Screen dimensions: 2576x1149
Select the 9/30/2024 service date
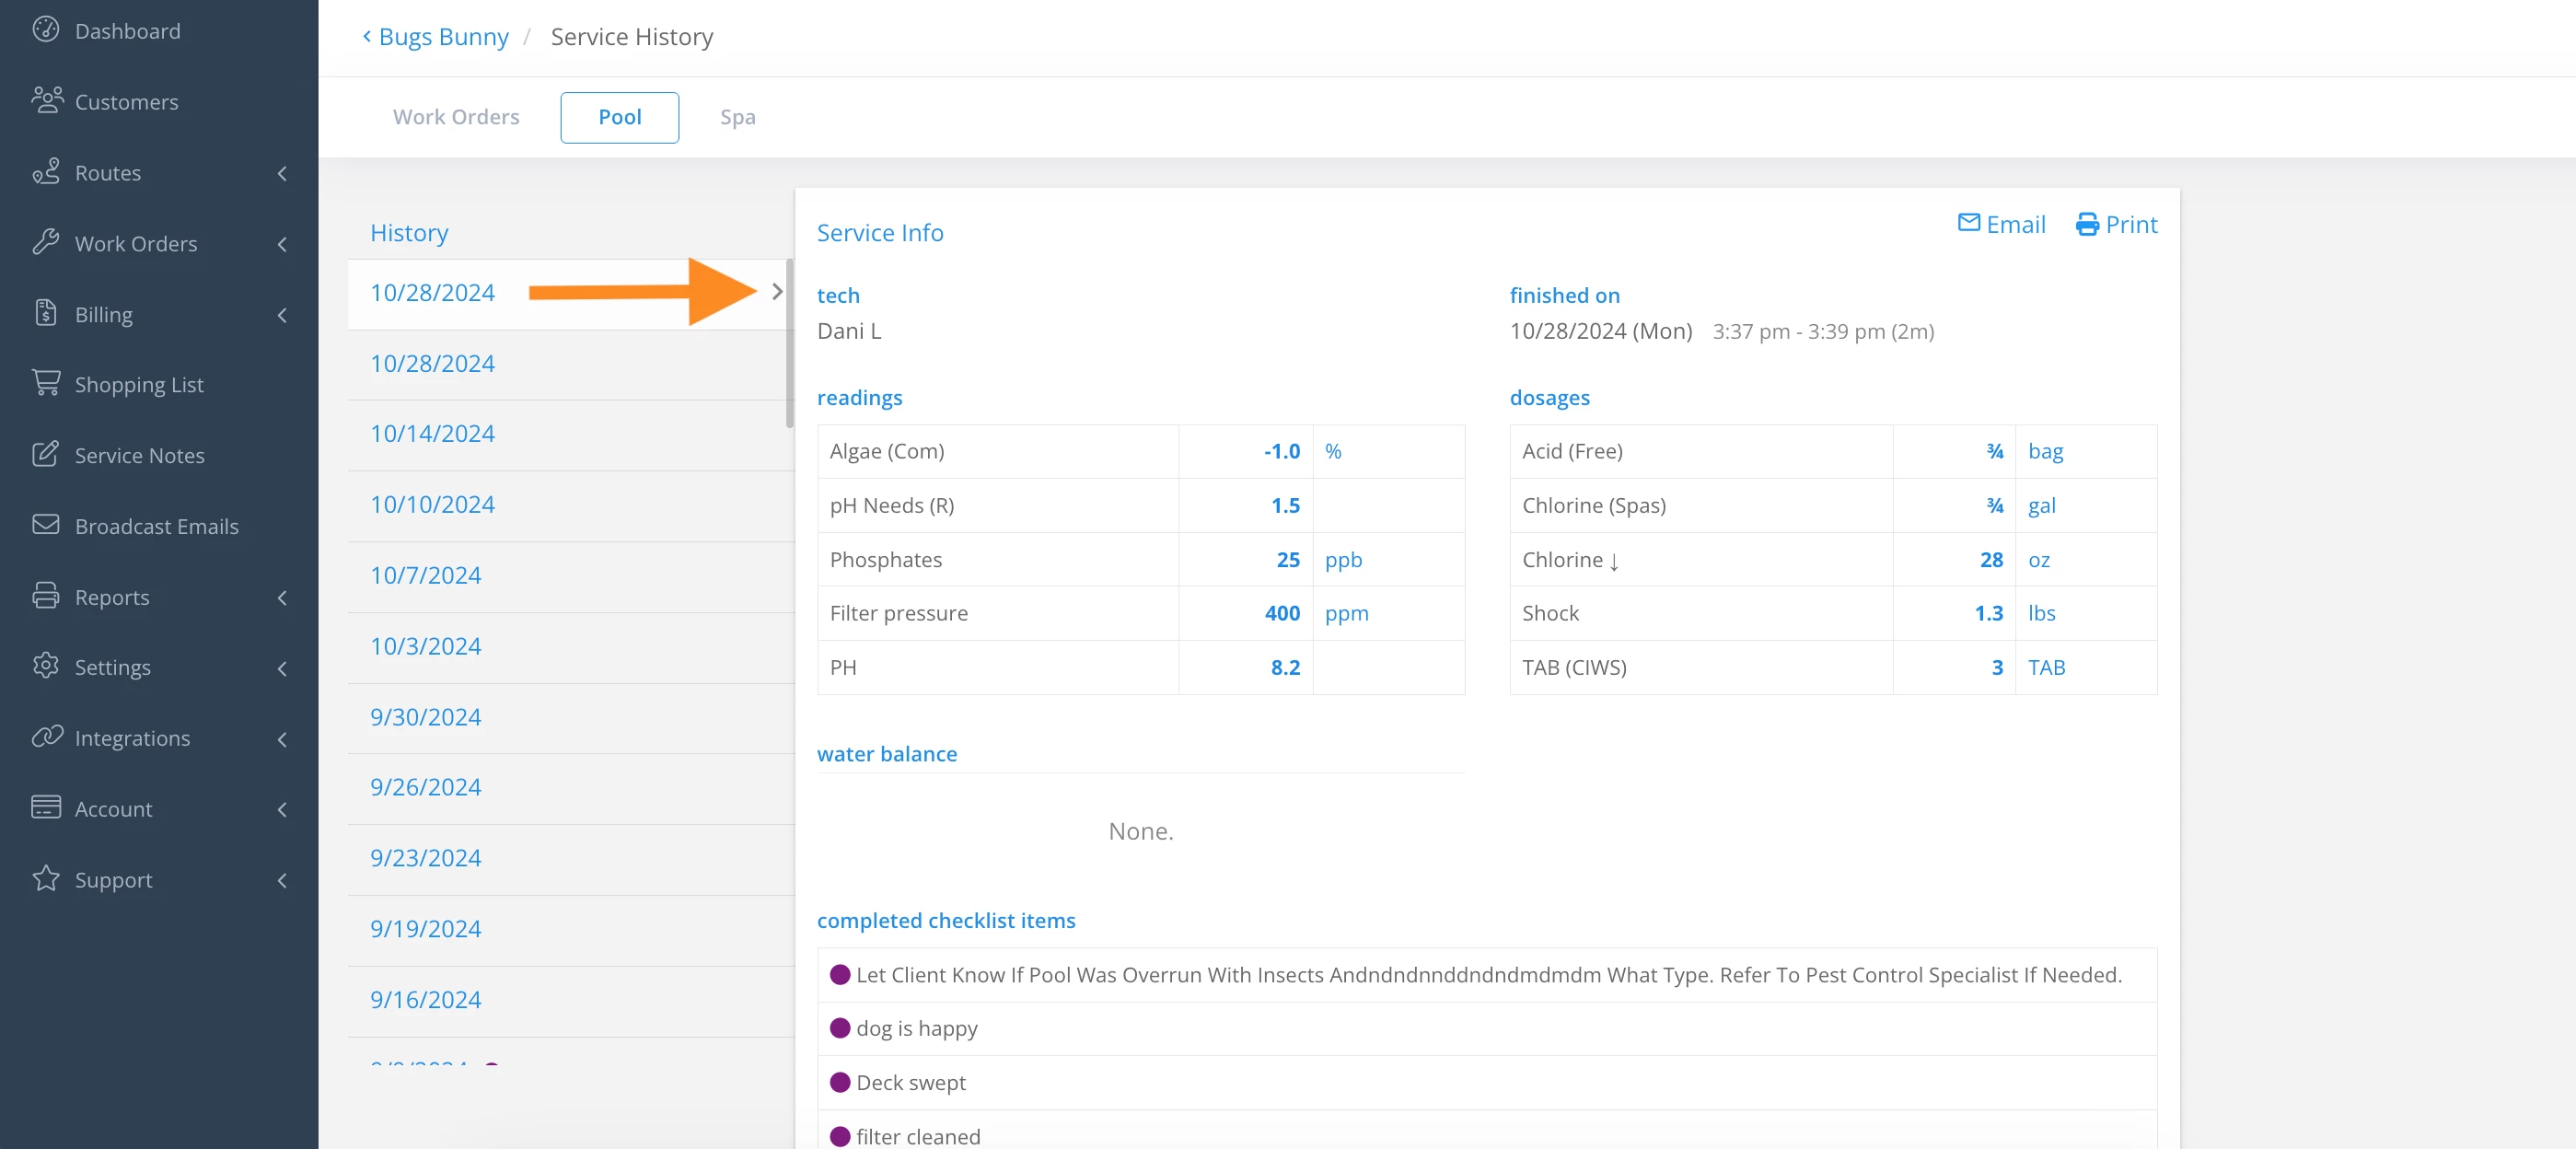(425, 717)
